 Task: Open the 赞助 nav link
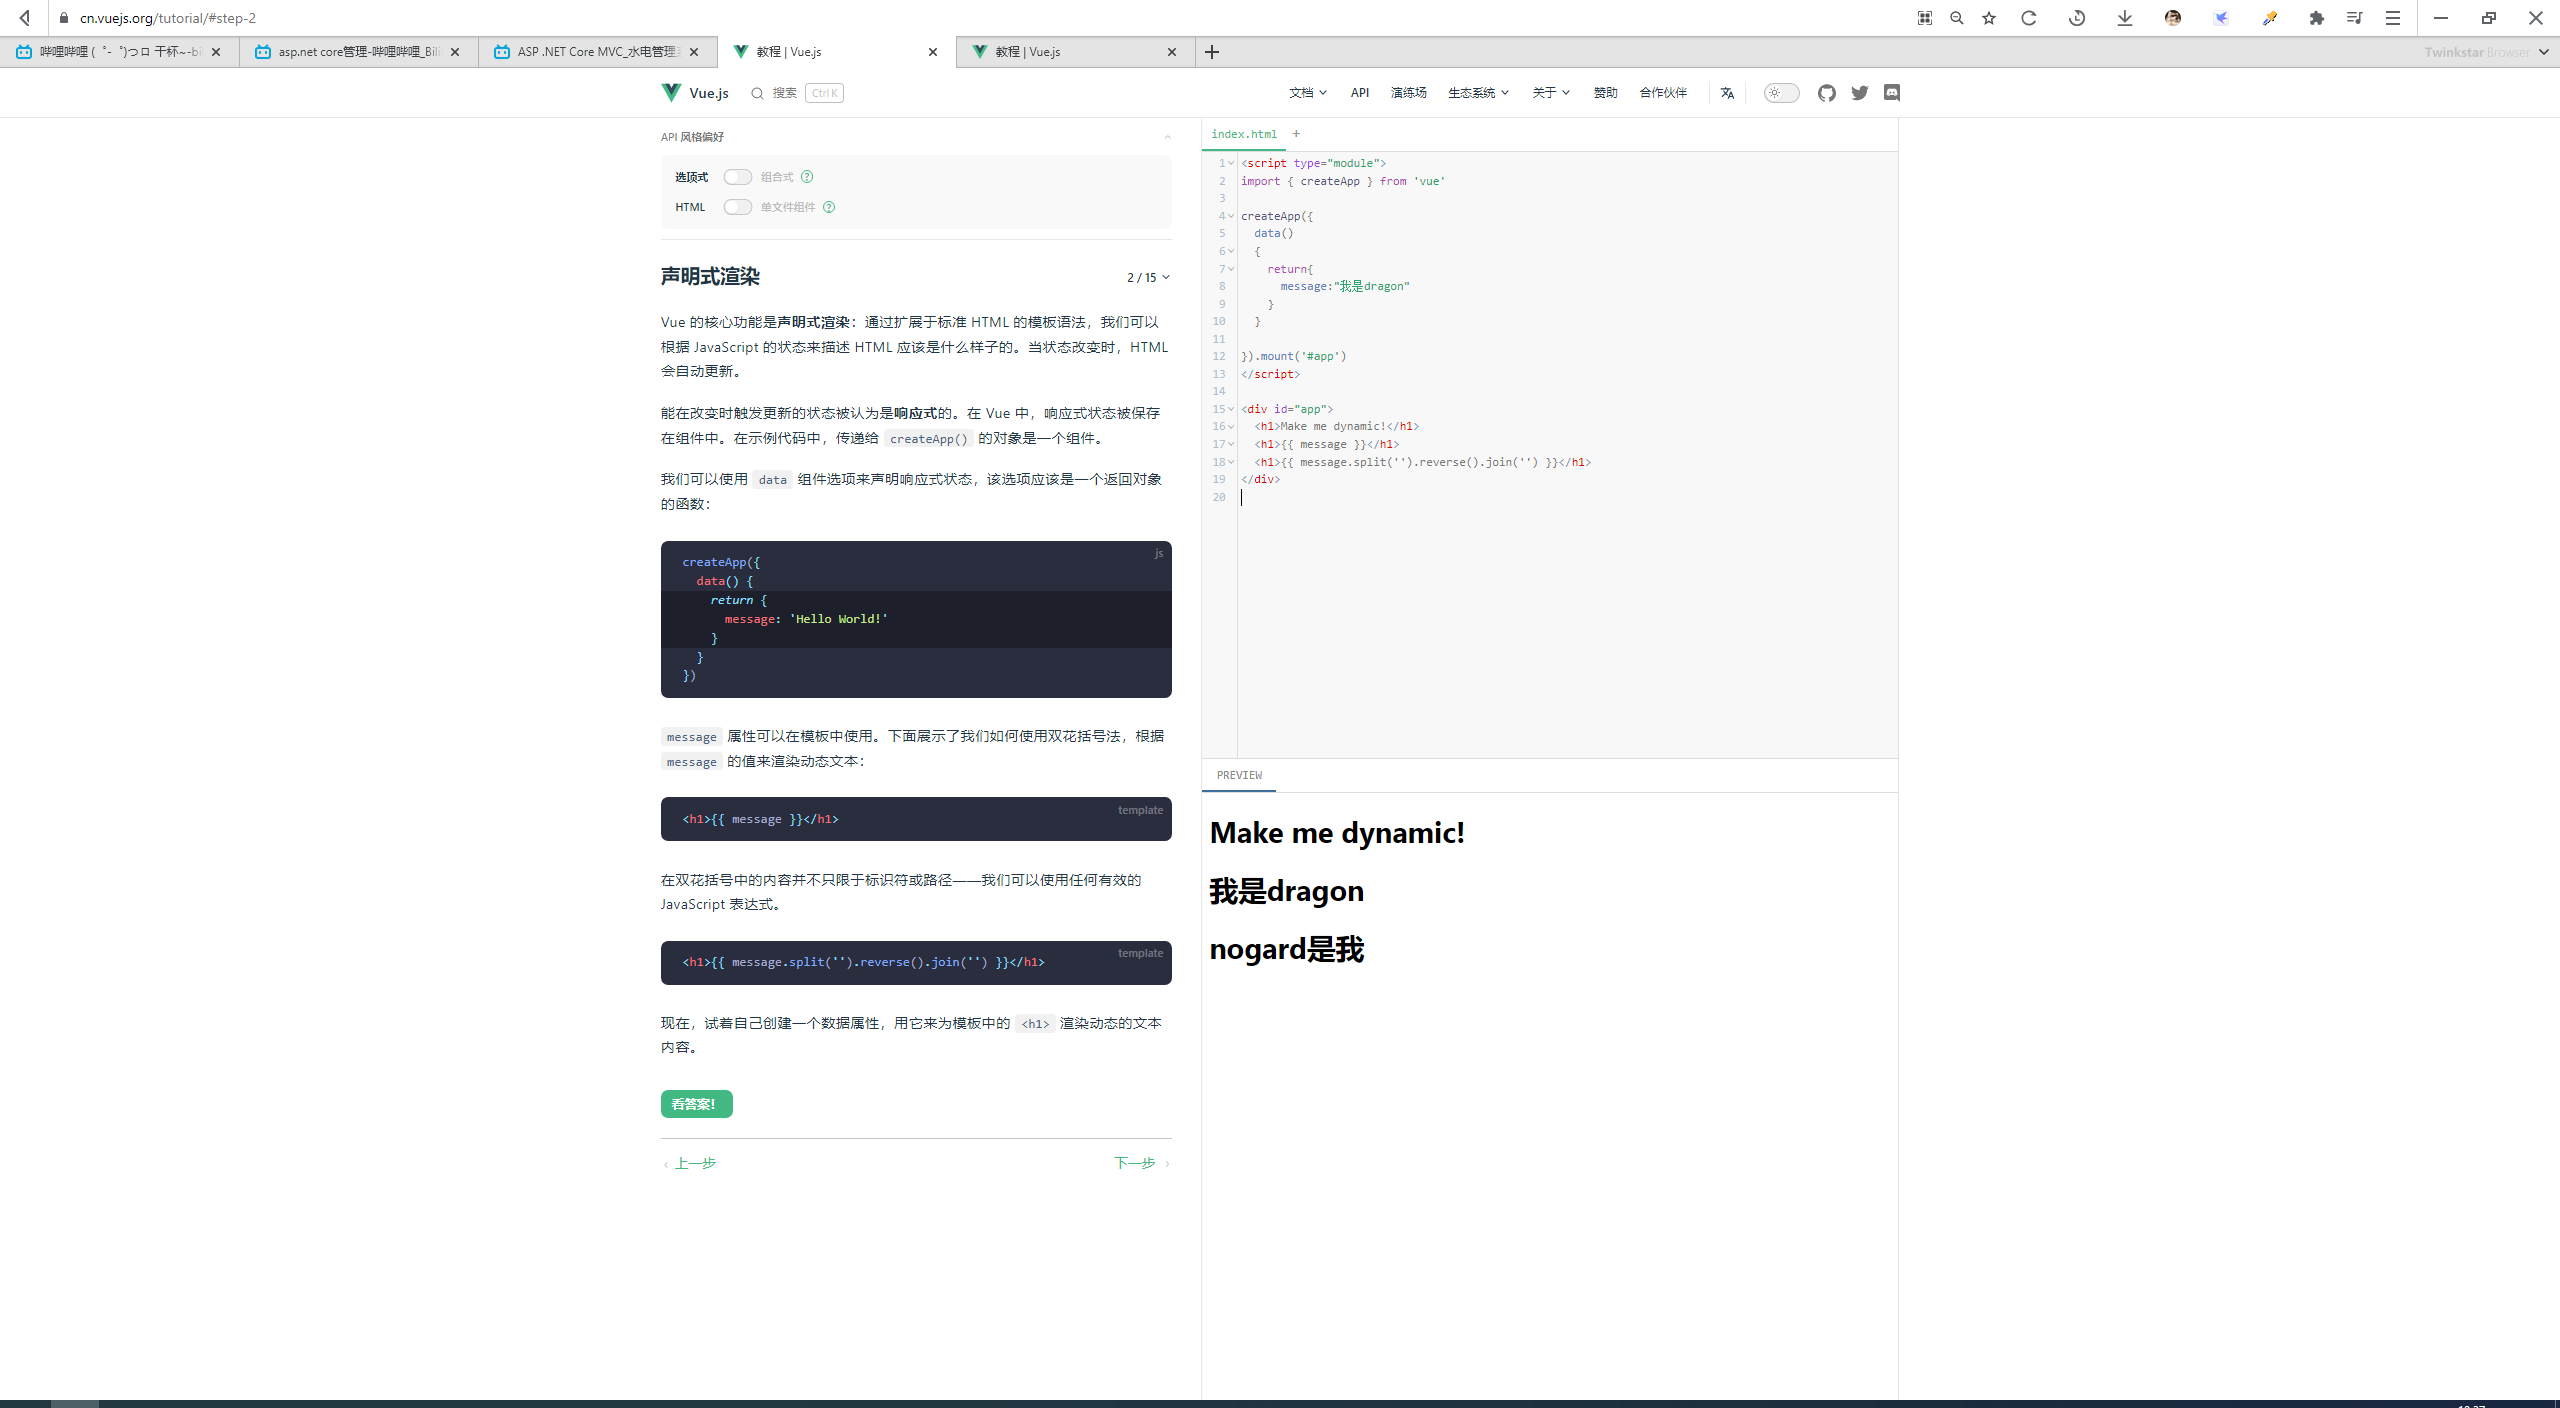[x=1605, y=93]
